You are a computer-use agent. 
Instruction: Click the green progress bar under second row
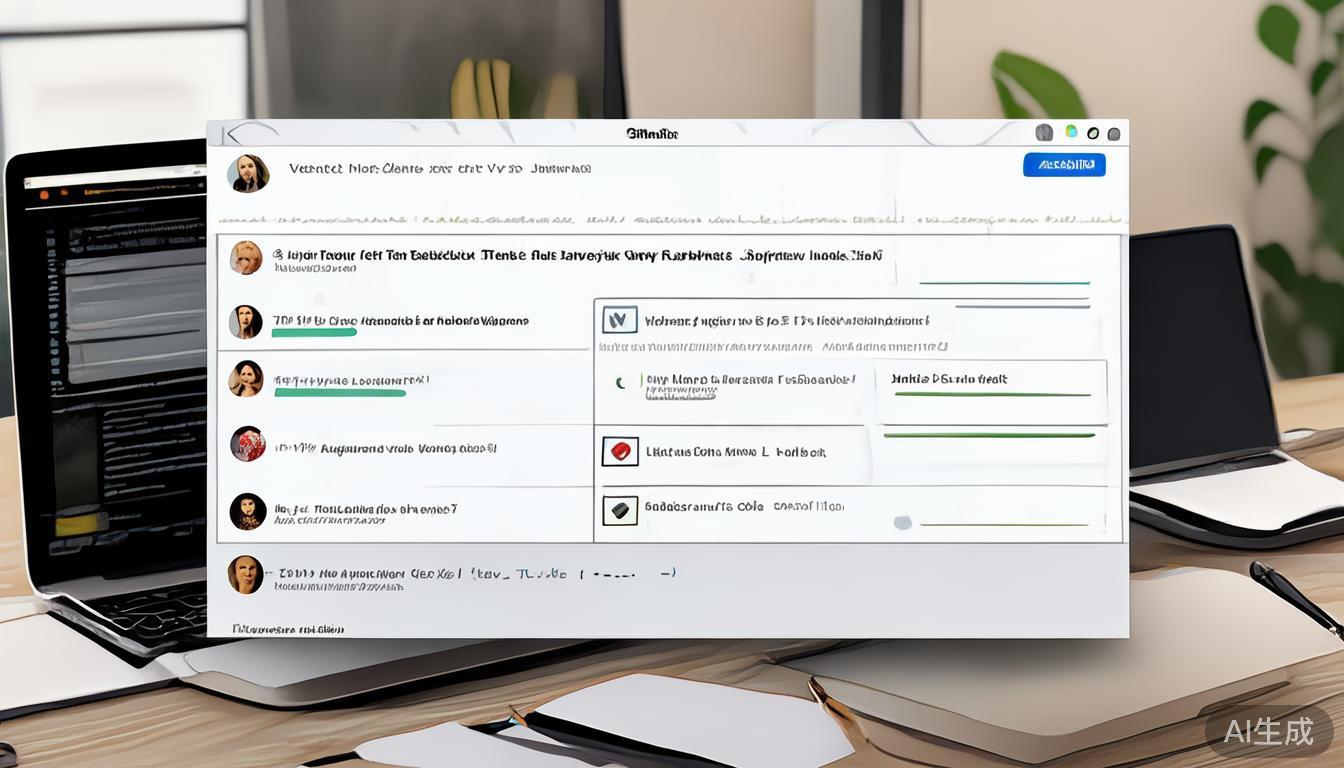click(314, 333)
